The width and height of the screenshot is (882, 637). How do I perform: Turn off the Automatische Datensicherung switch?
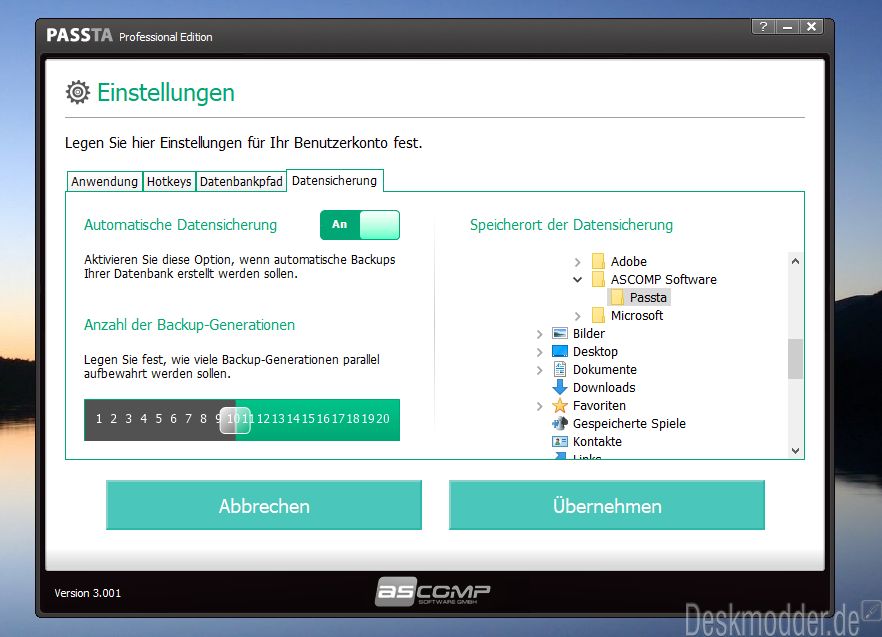[360, 225]
